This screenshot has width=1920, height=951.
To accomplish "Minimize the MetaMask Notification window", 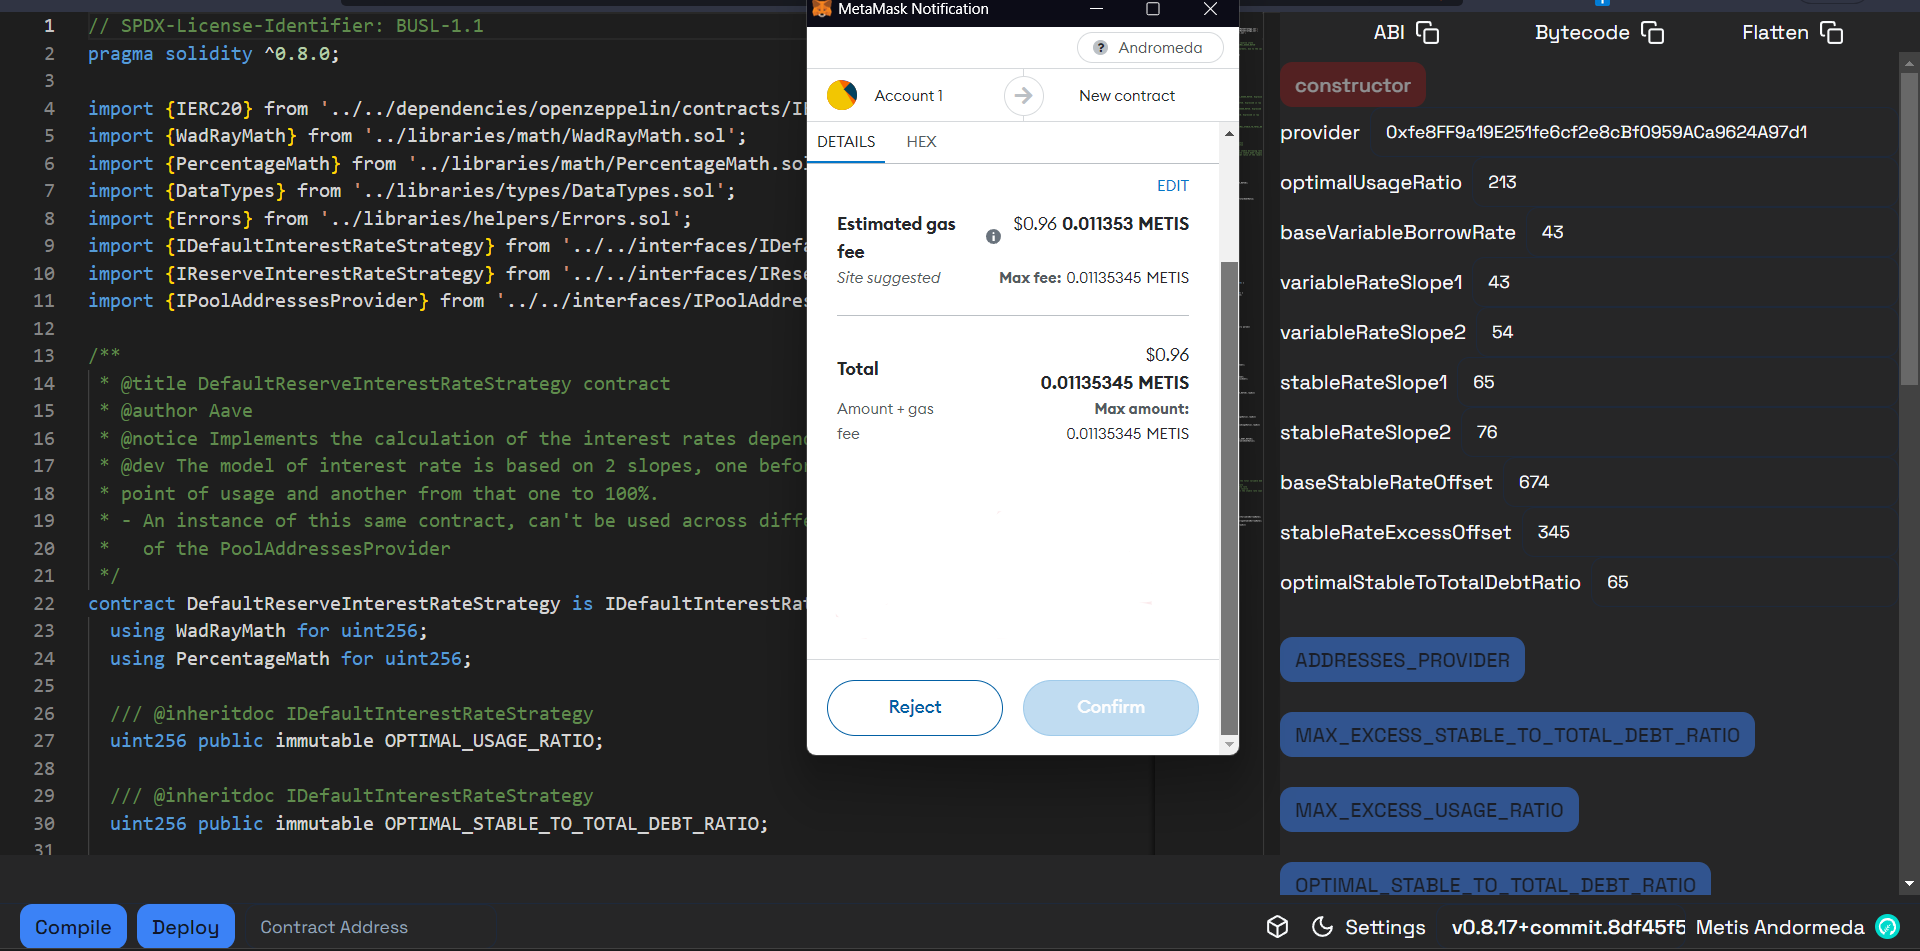I will coord(1096,9).
